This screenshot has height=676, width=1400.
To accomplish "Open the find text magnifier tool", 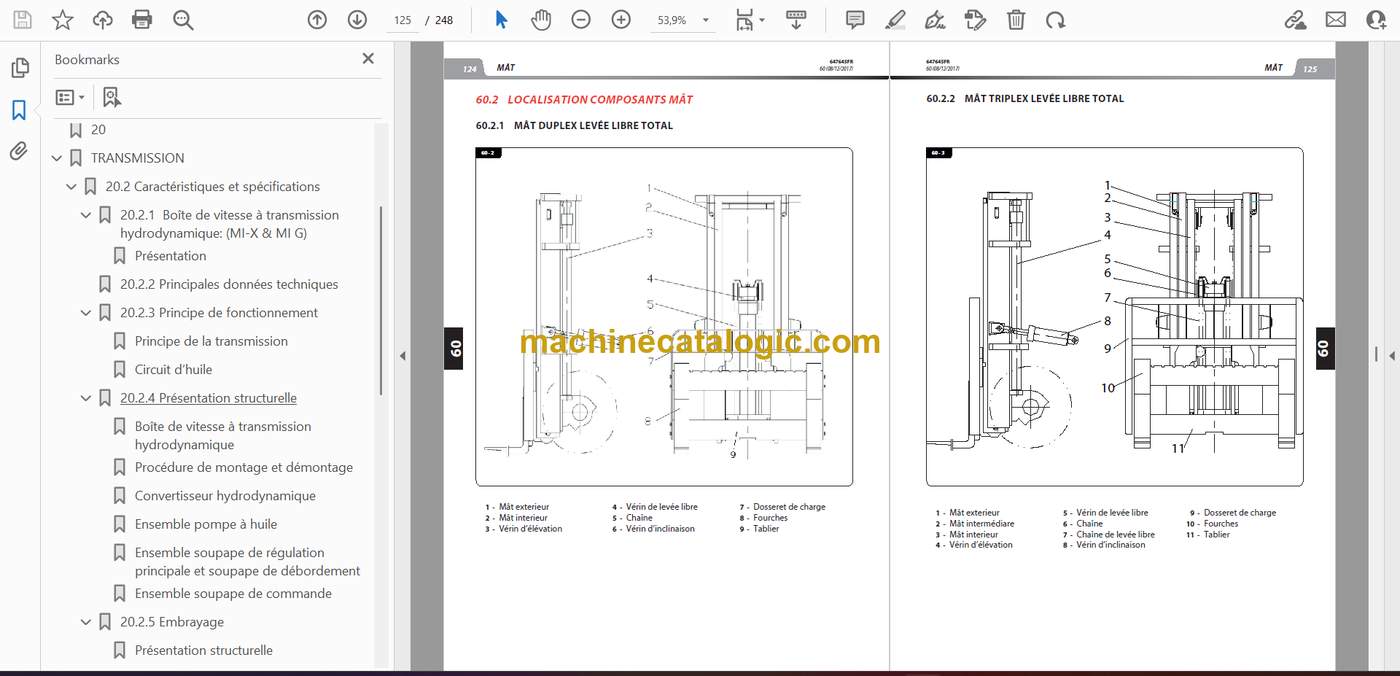I will tap(182, 19).
